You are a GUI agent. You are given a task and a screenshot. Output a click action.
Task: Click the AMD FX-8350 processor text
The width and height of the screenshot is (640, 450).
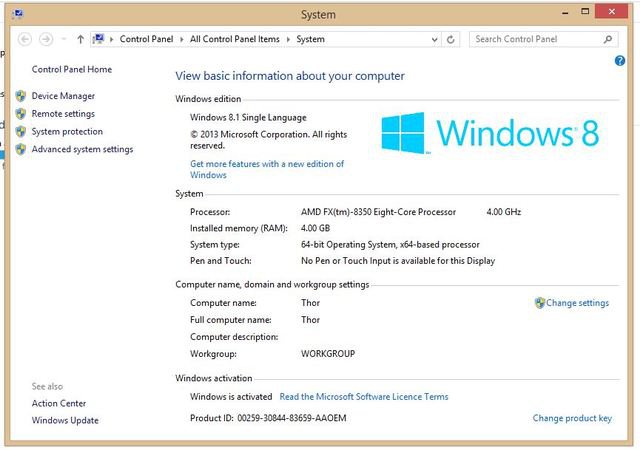pyautogui.click(x=378, y=212)
